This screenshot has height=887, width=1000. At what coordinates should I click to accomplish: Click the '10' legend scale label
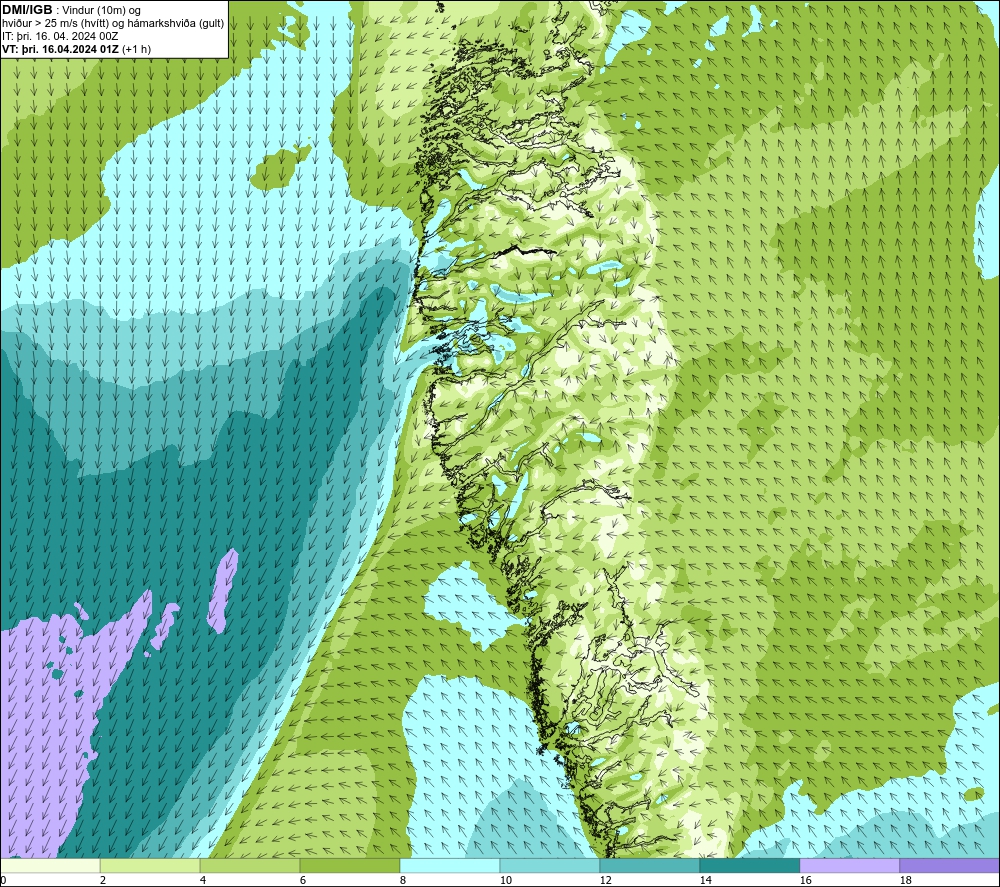[505, 880]
